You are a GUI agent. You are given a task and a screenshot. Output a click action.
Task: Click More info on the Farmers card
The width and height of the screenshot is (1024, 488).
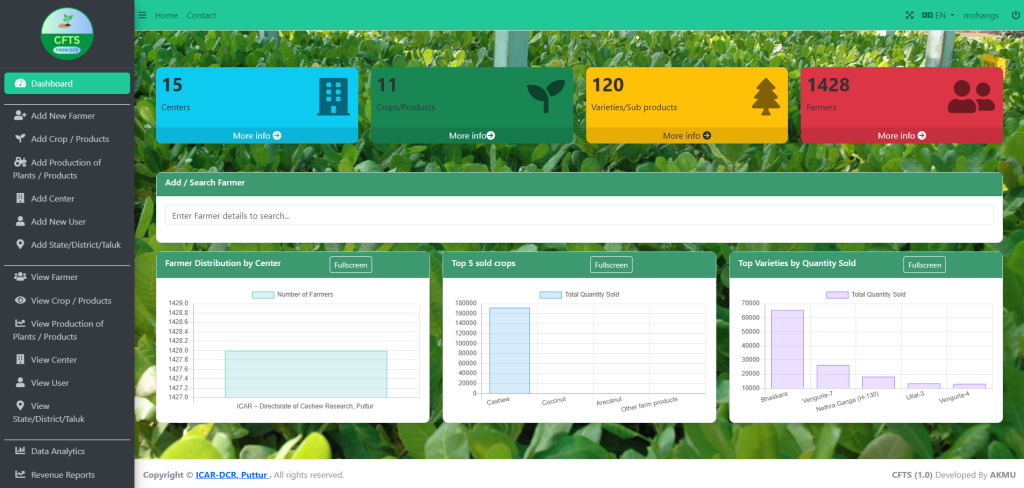901,135
